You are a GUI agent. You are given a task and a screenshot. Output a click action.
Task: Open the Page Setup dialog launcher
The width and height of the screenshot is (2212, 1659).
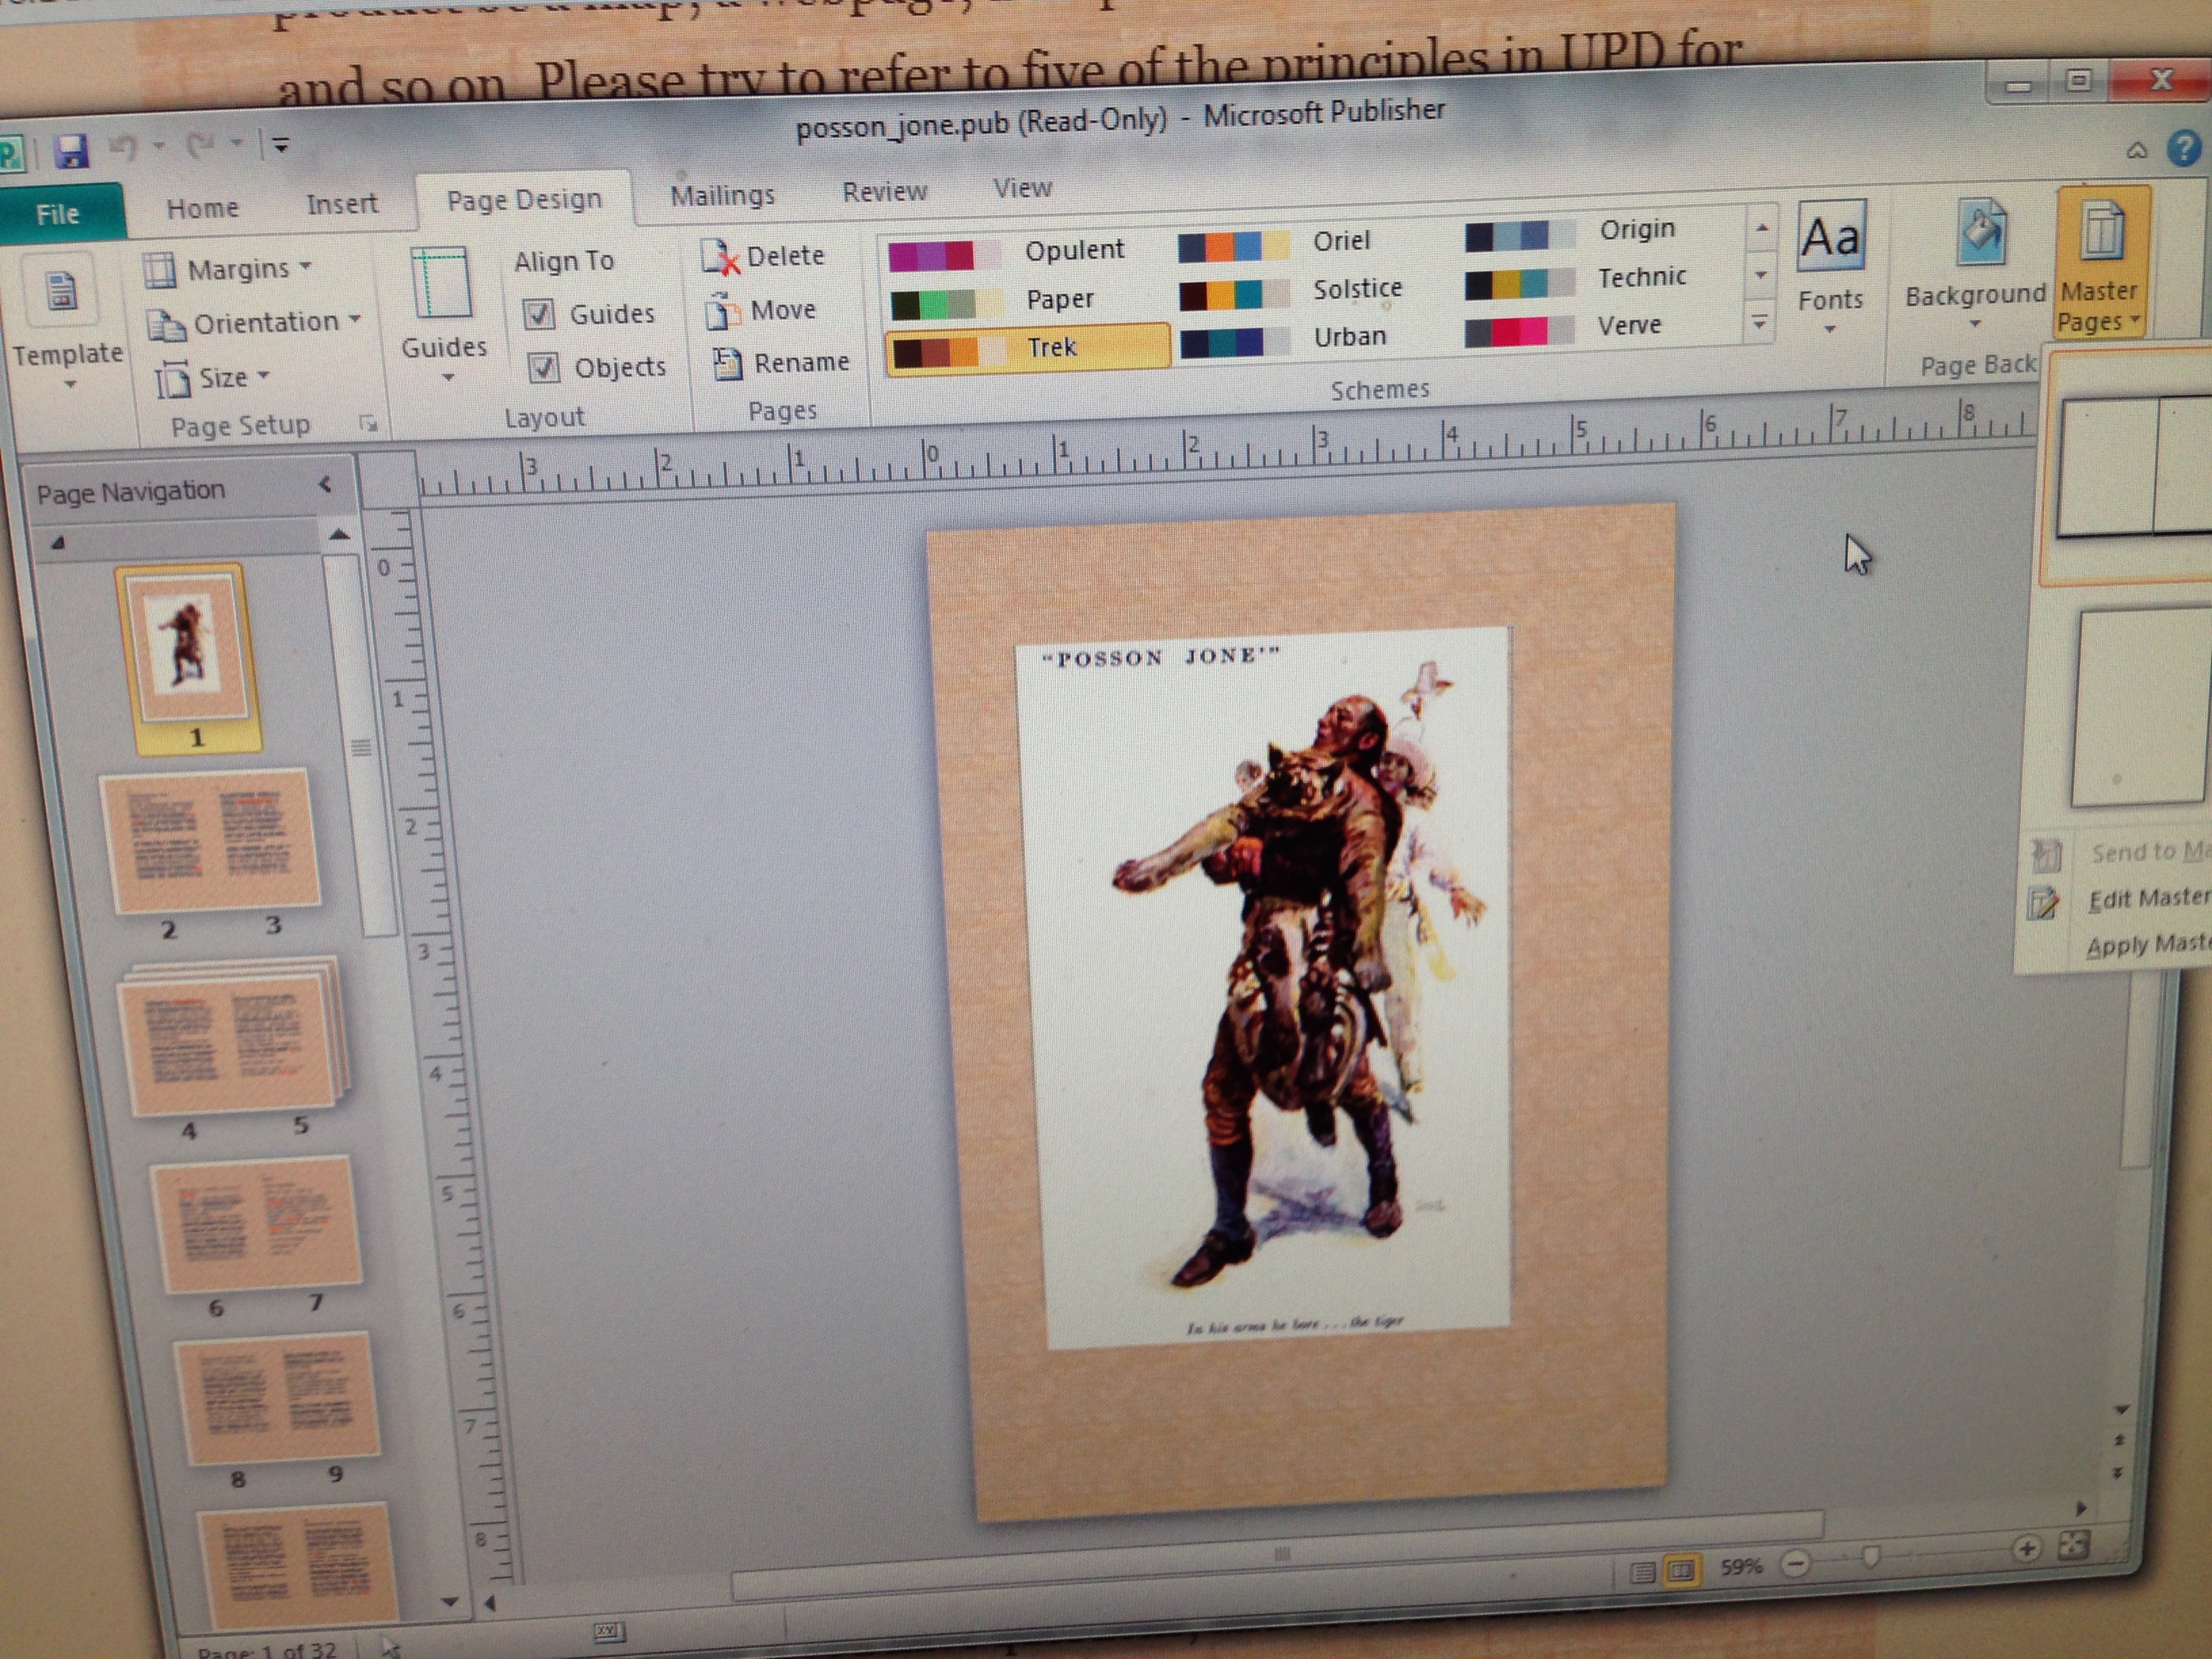click(x=369, y=424)
